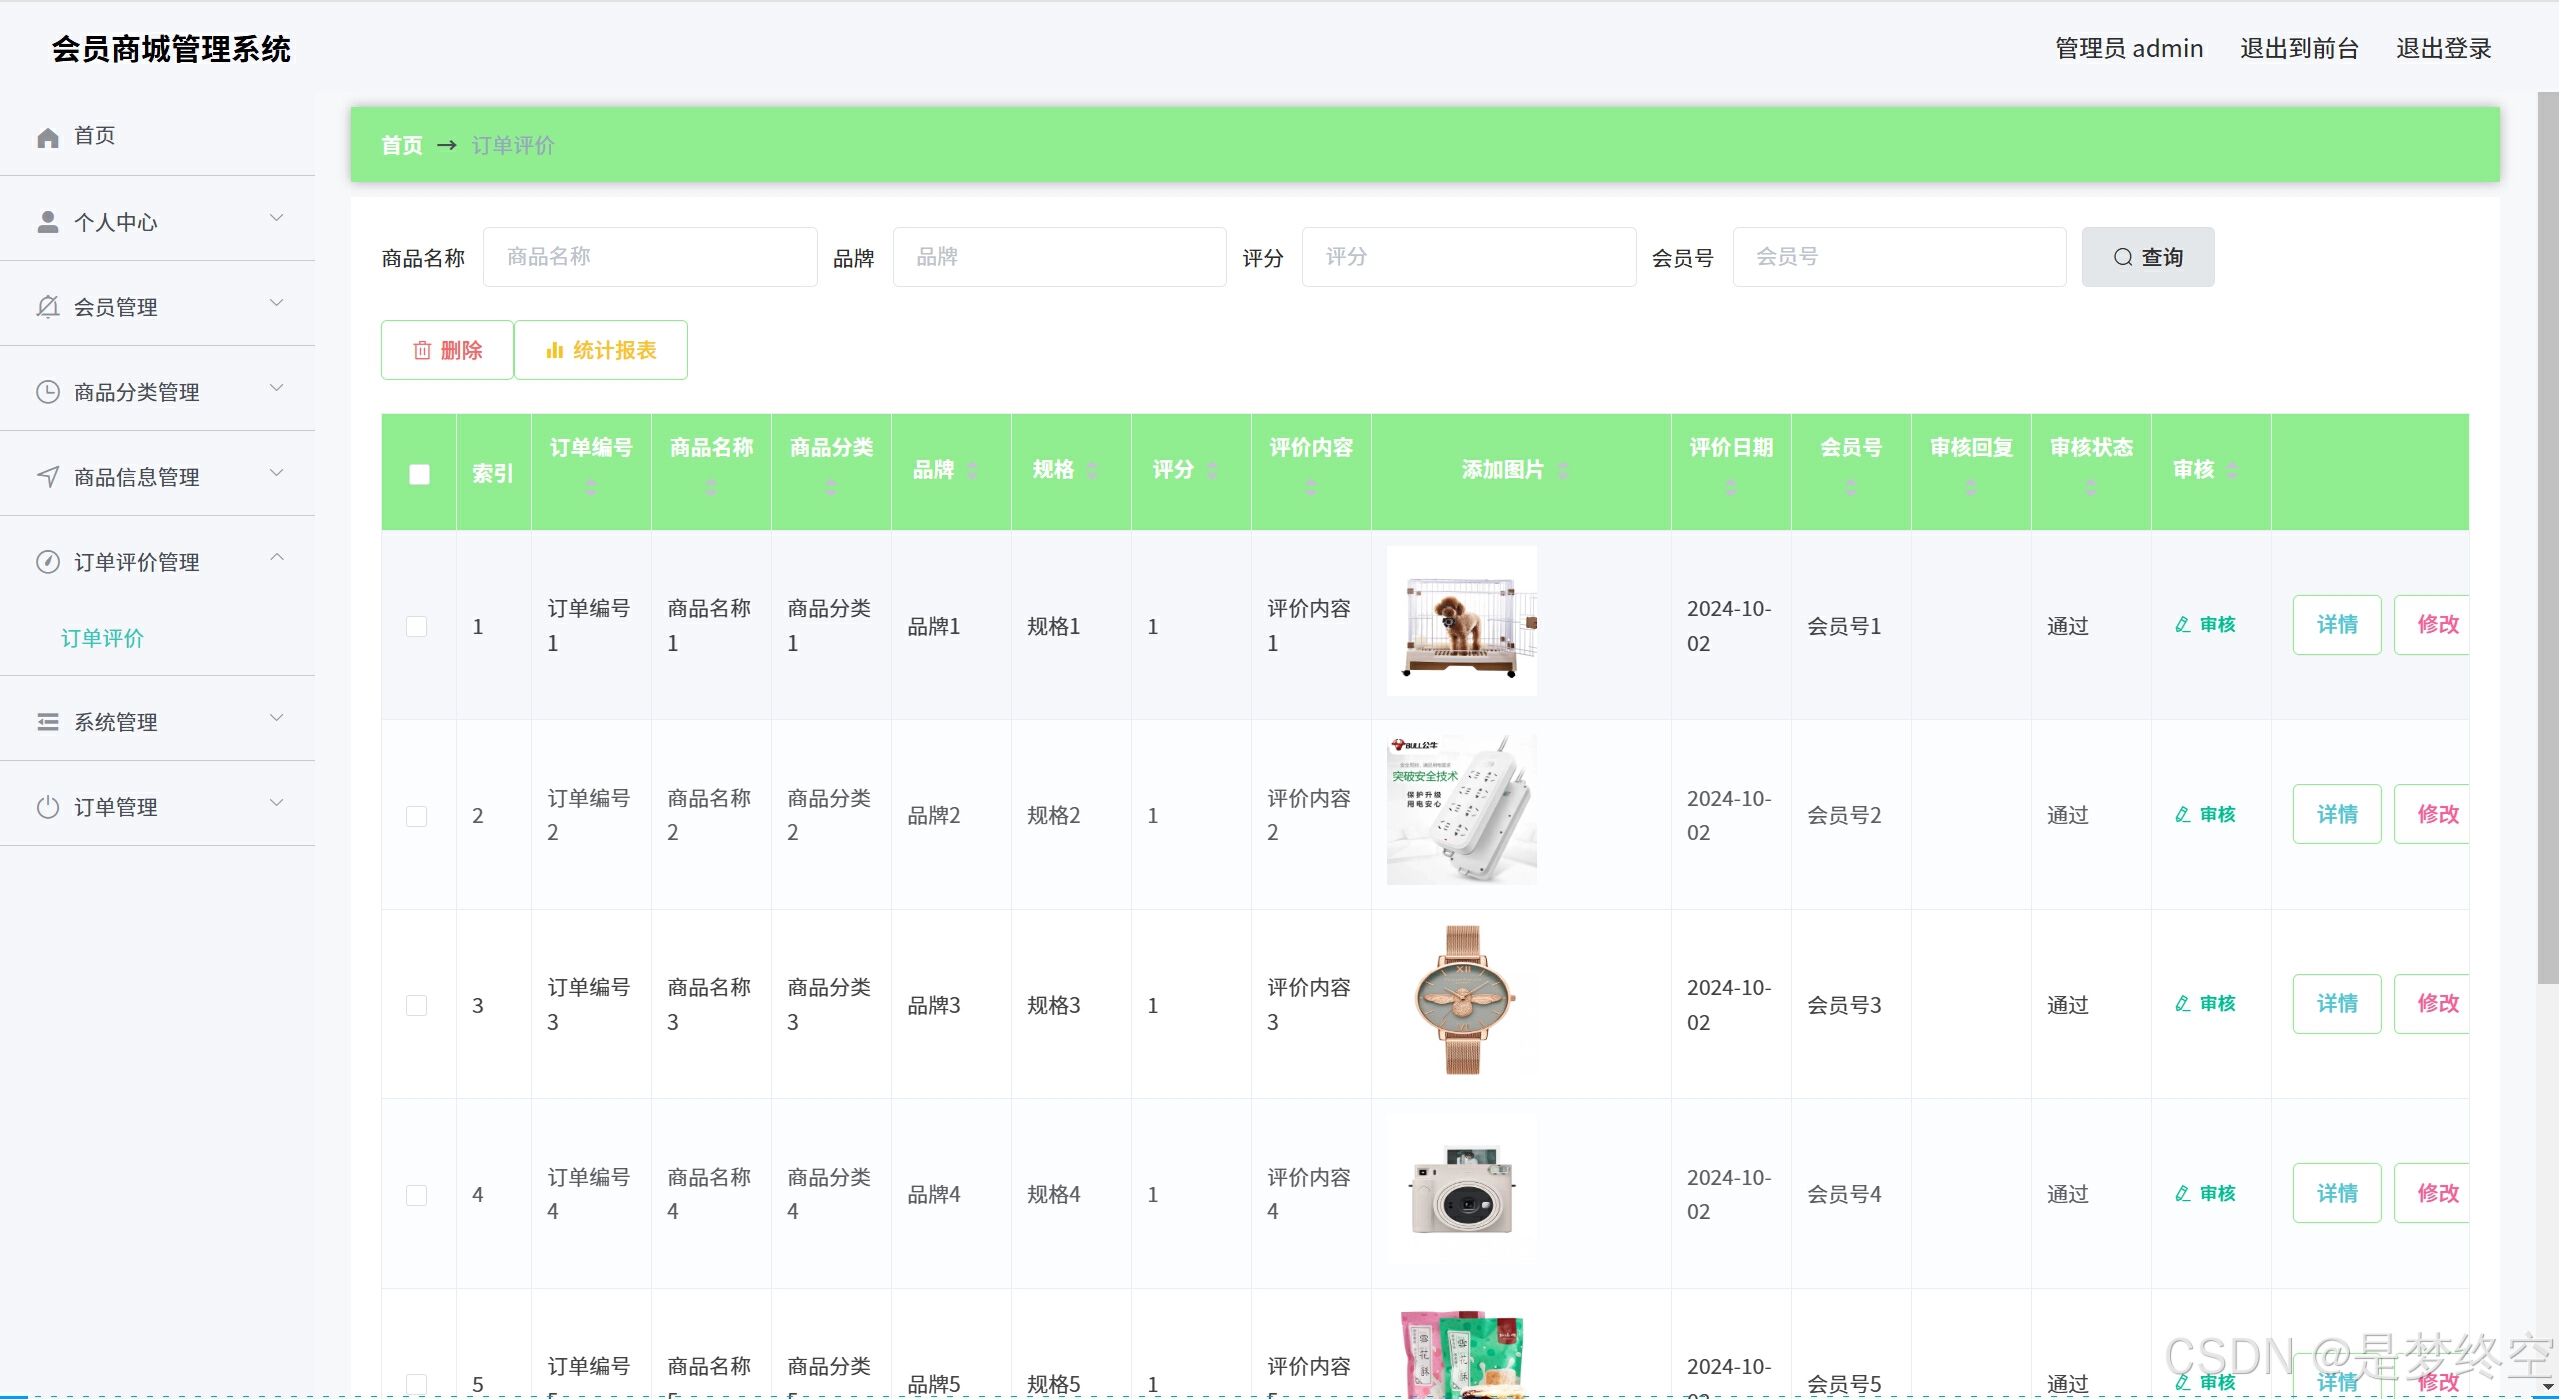The width and height of the screenshot is (2559, 1399).
Task: Expand the 系统管理 menu chevron
Action: (277, 718)
